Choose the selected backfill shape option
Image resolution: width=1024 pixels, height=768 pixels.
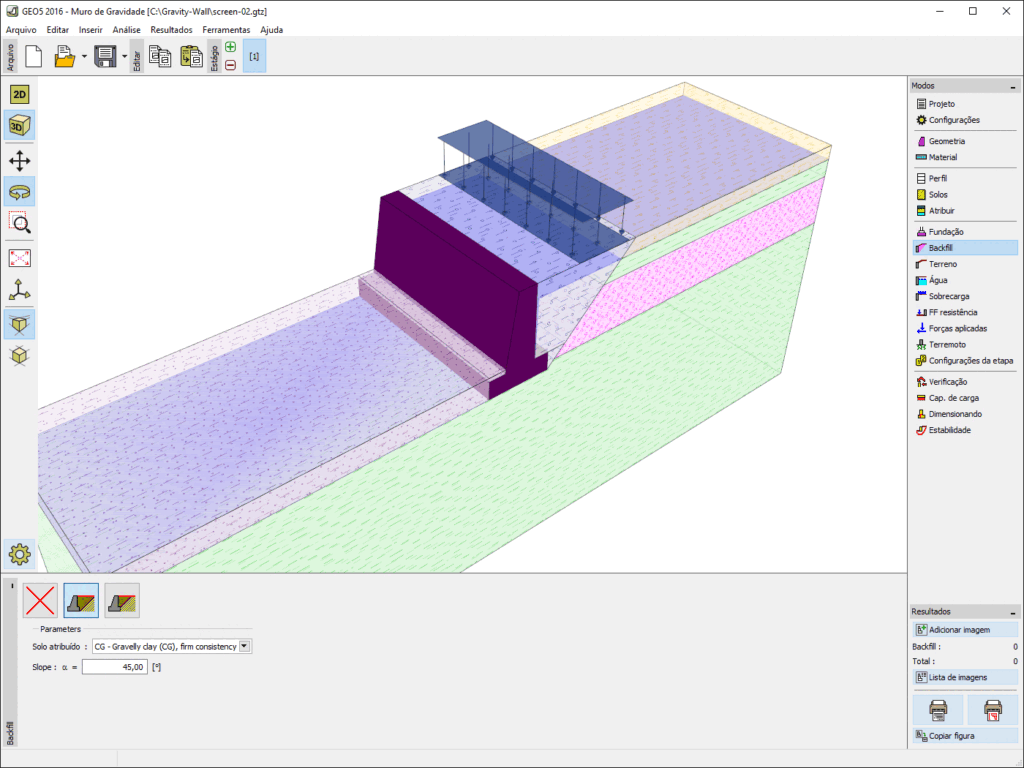tap(81, 600)
